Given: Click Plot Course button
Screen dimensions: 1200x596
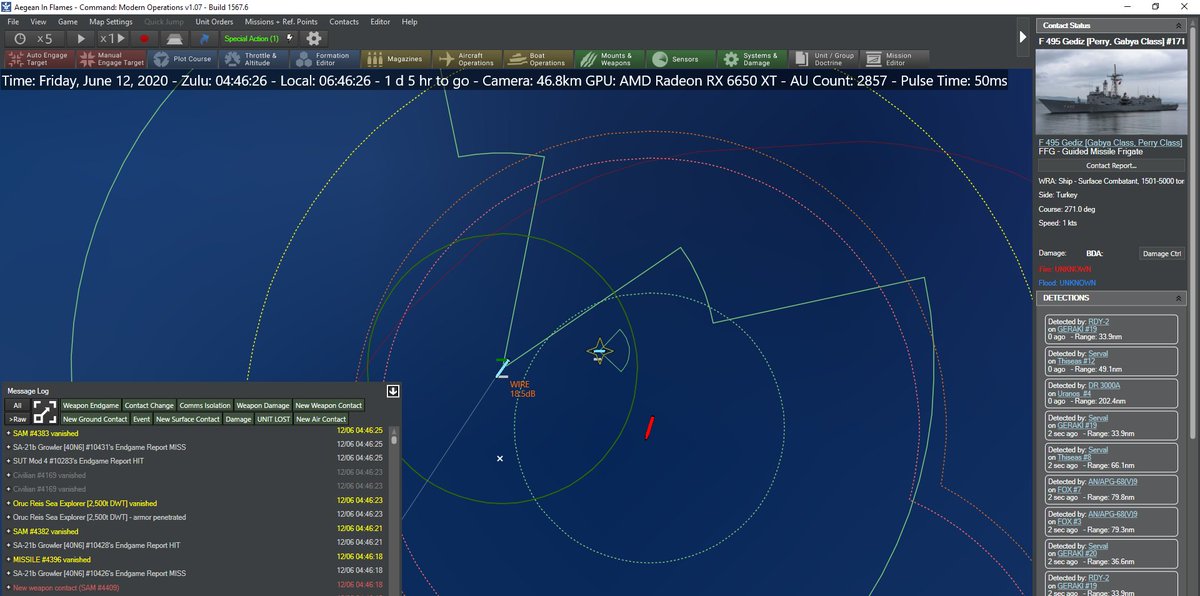Looking at the screenshot, I should (x=181, y=59).
